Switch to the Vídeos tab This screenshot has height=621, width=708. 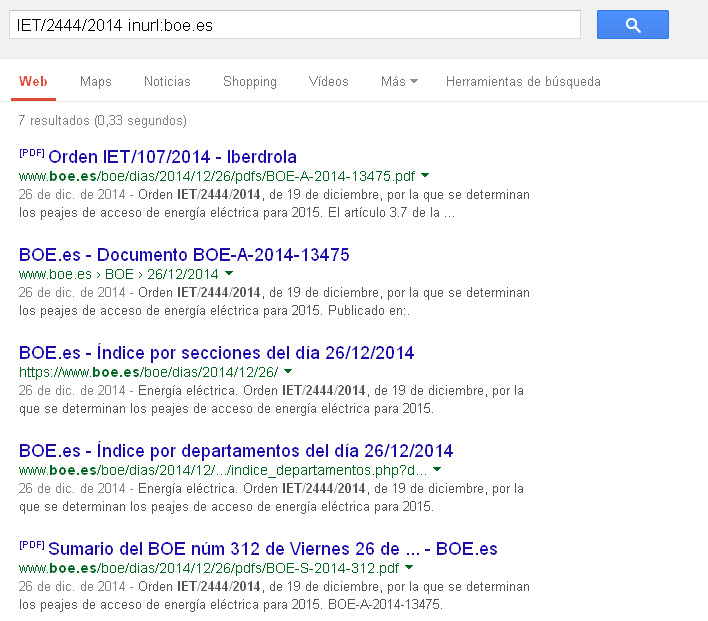click(328, 81)
